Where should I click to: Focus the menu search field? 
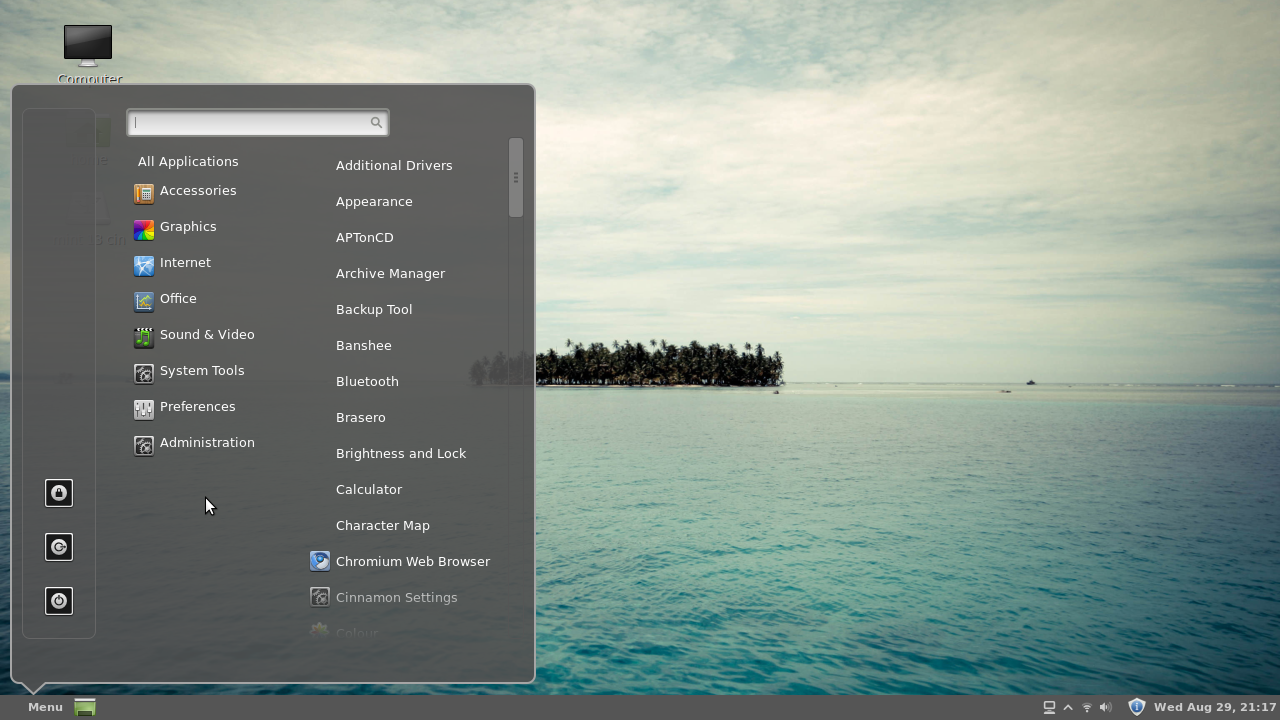click(250, 123)
